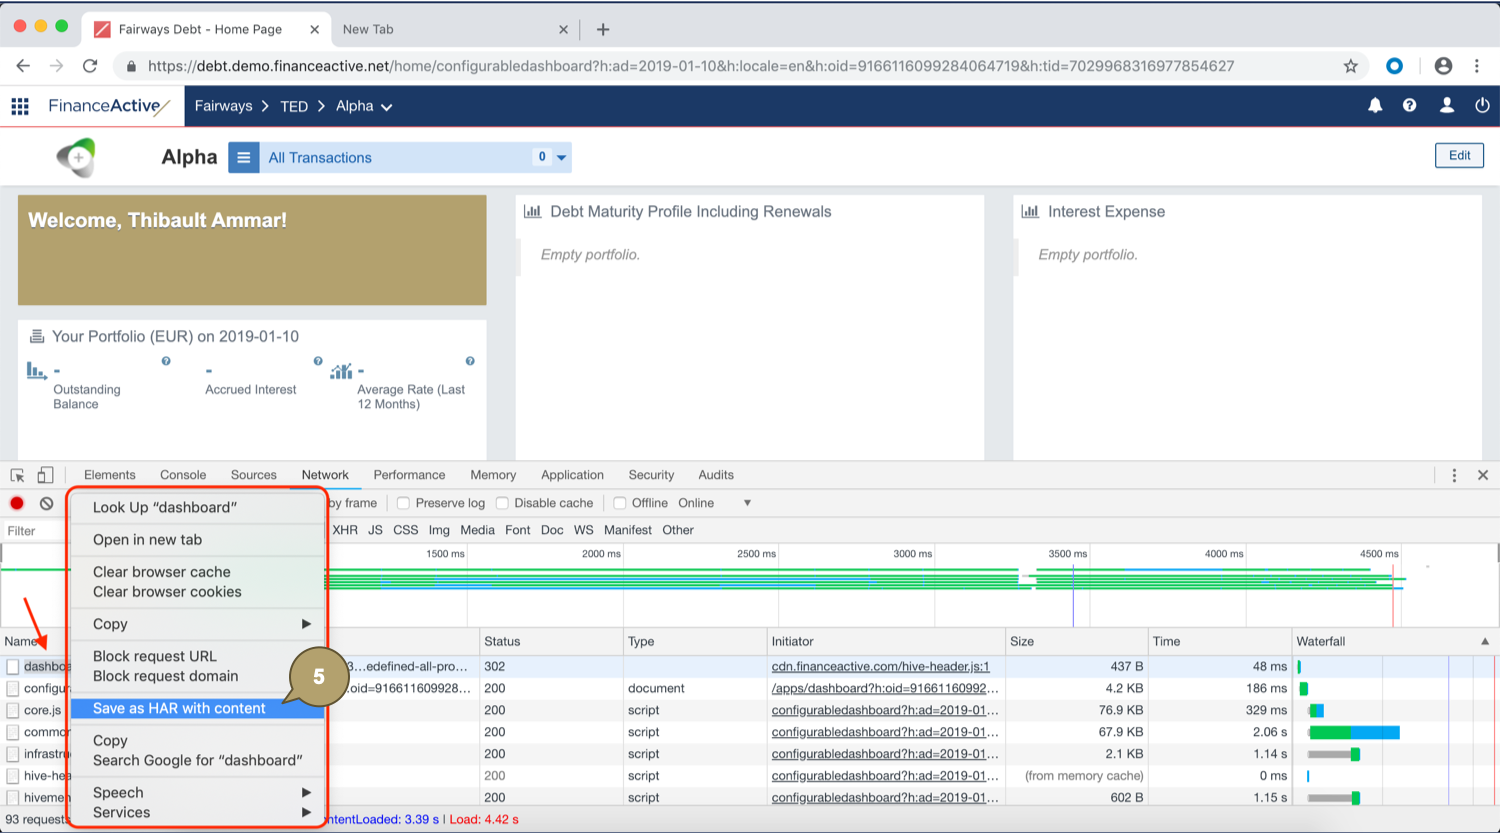
Task: Select the inspect element cursor tool
Action: pyautogui.click(x=17, y=474)
